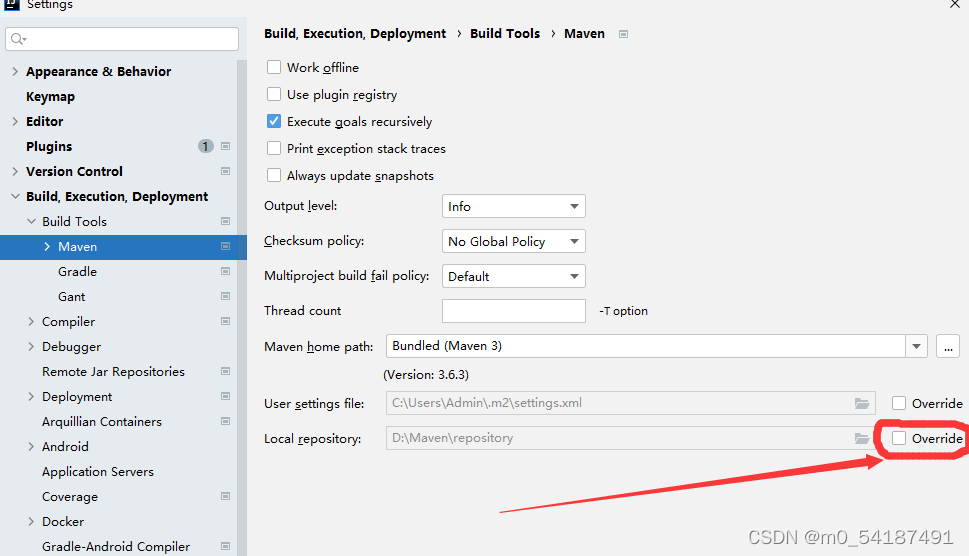This screenshot has height=556, width=969.
Task: Select Gradle under Build Tools
Action: pyautogui.click(x=77, y=272)
